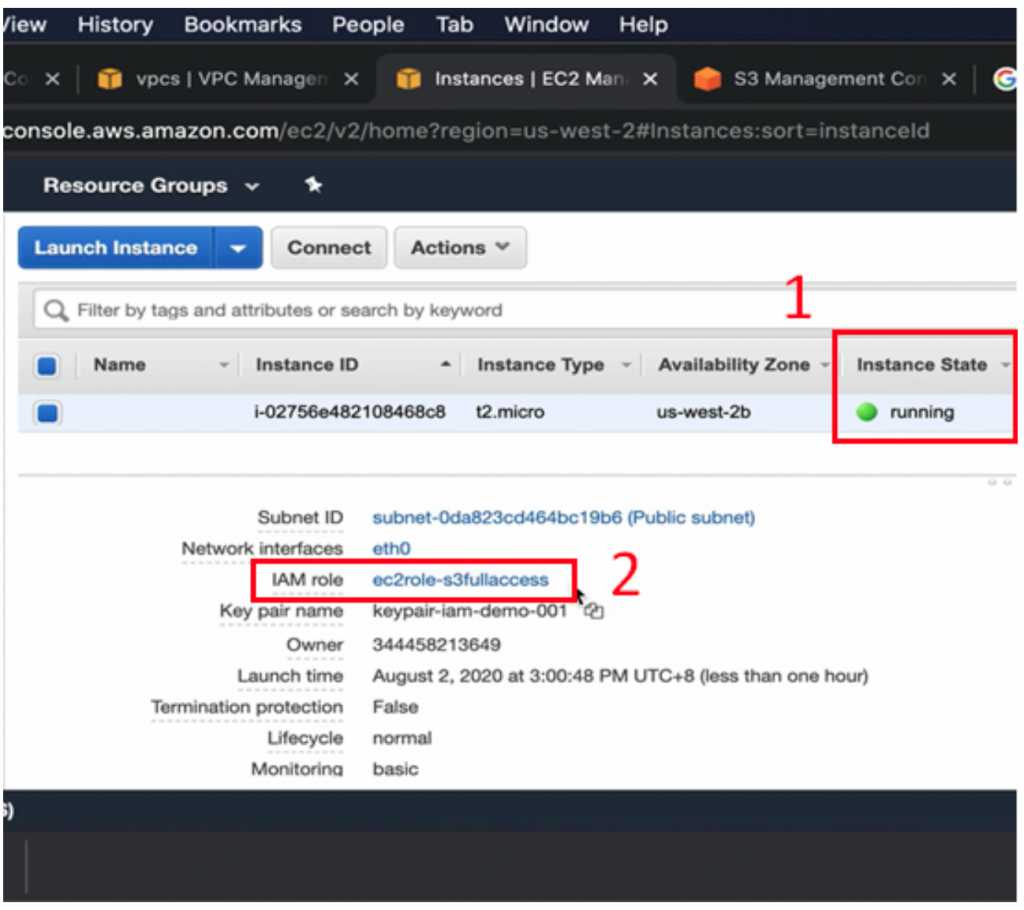Viewport: 1024px width, 910px height.
Task: Click the details pane resize icons
Action: (x=1000, y=482)
